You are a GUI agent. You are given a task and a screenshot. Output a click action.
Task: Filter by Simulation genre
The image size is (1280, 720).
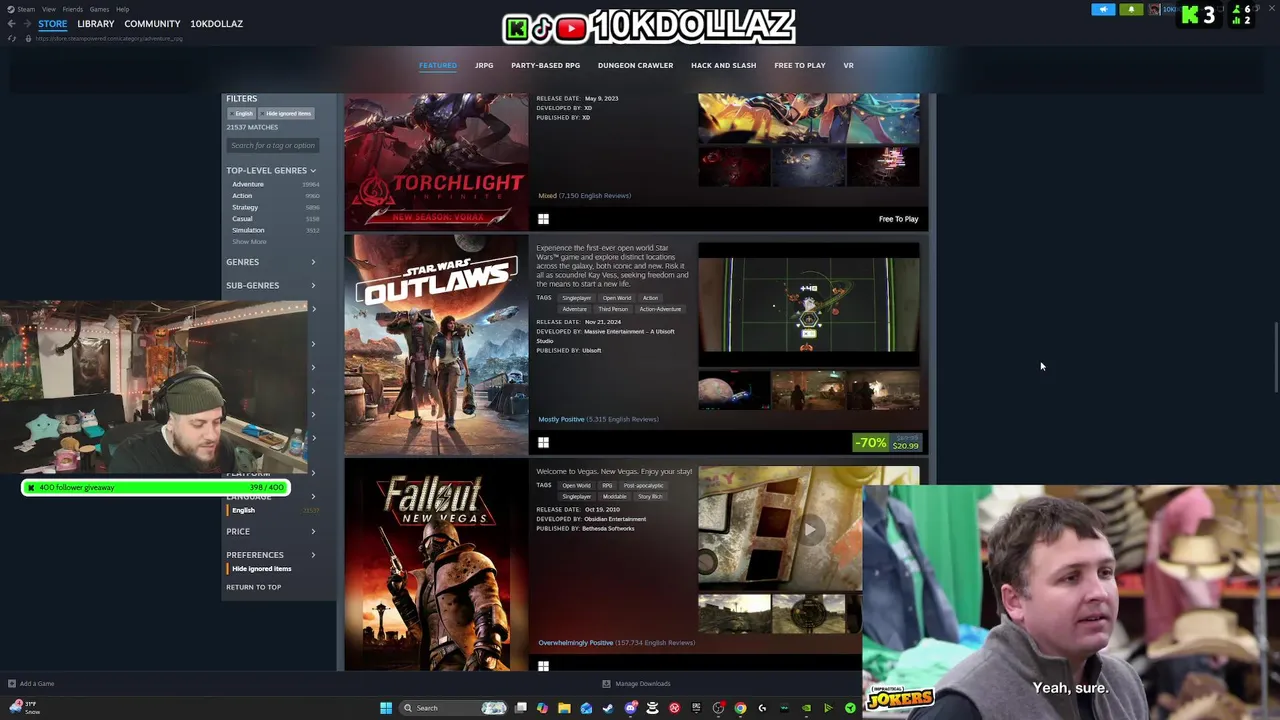pyautogui.click(x=248, y=230)
